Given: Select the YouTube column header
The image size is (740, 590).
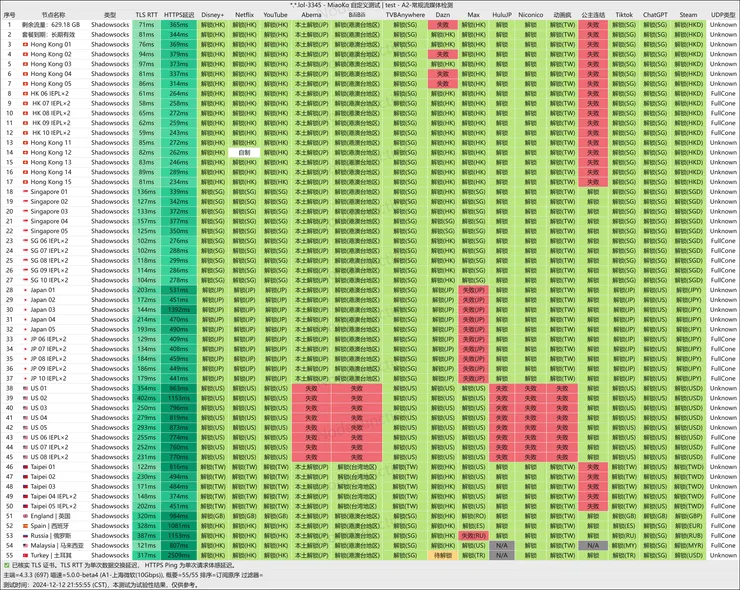Looking at the screenshot, I should click(x=276, y=15).
